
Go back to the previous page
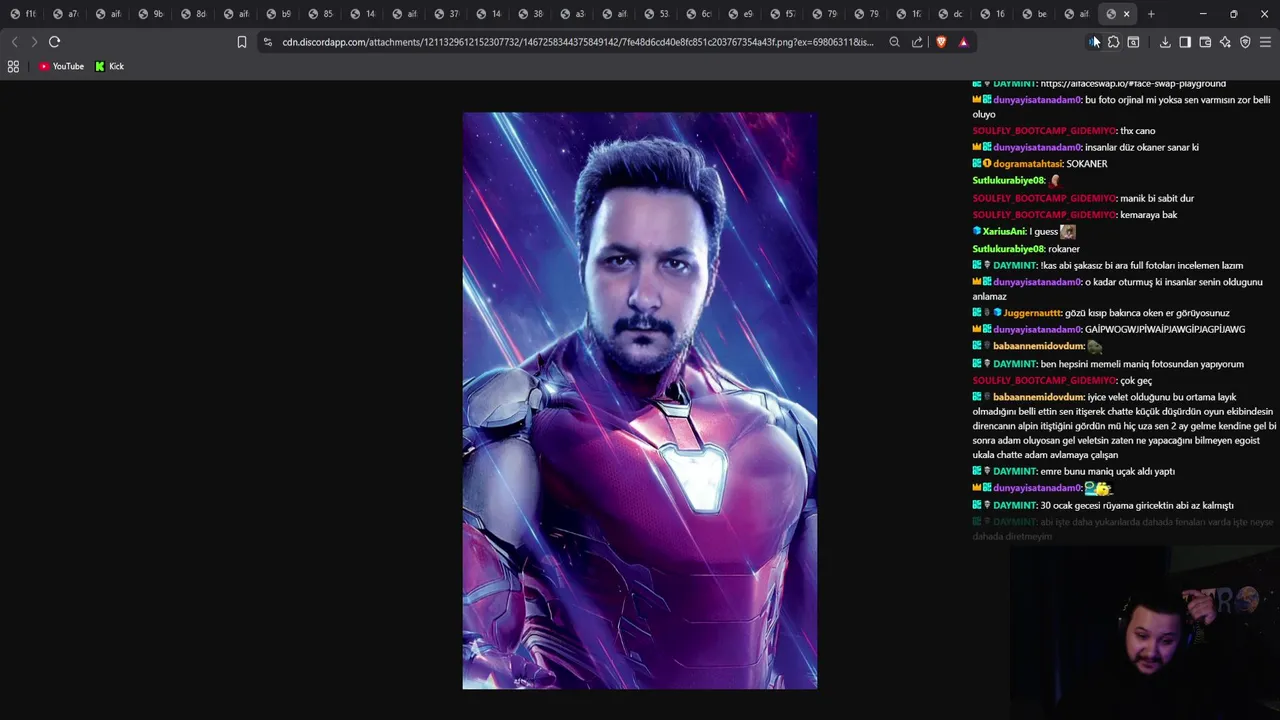[x=14, y=42]
